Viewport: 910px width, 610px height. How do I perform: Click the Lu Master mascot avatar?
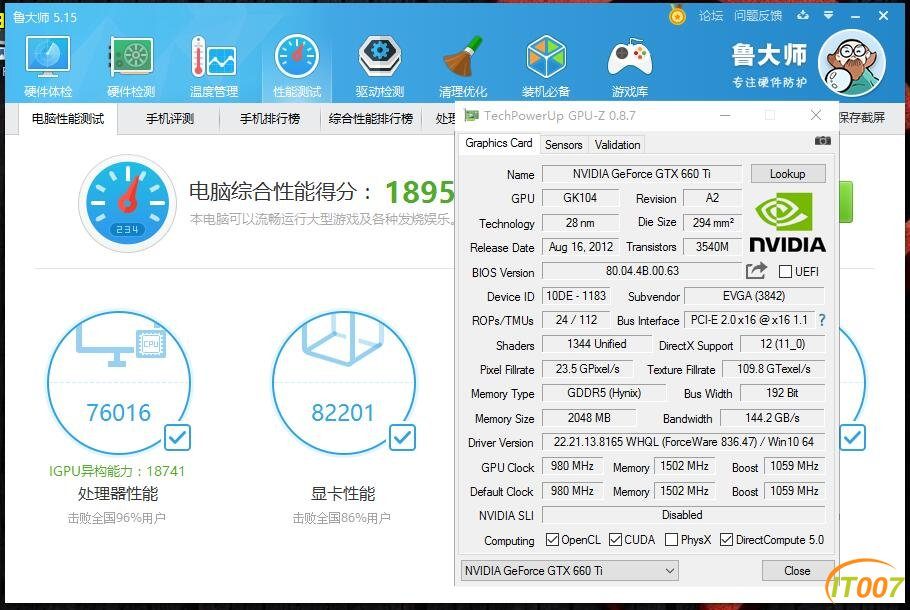852,63
